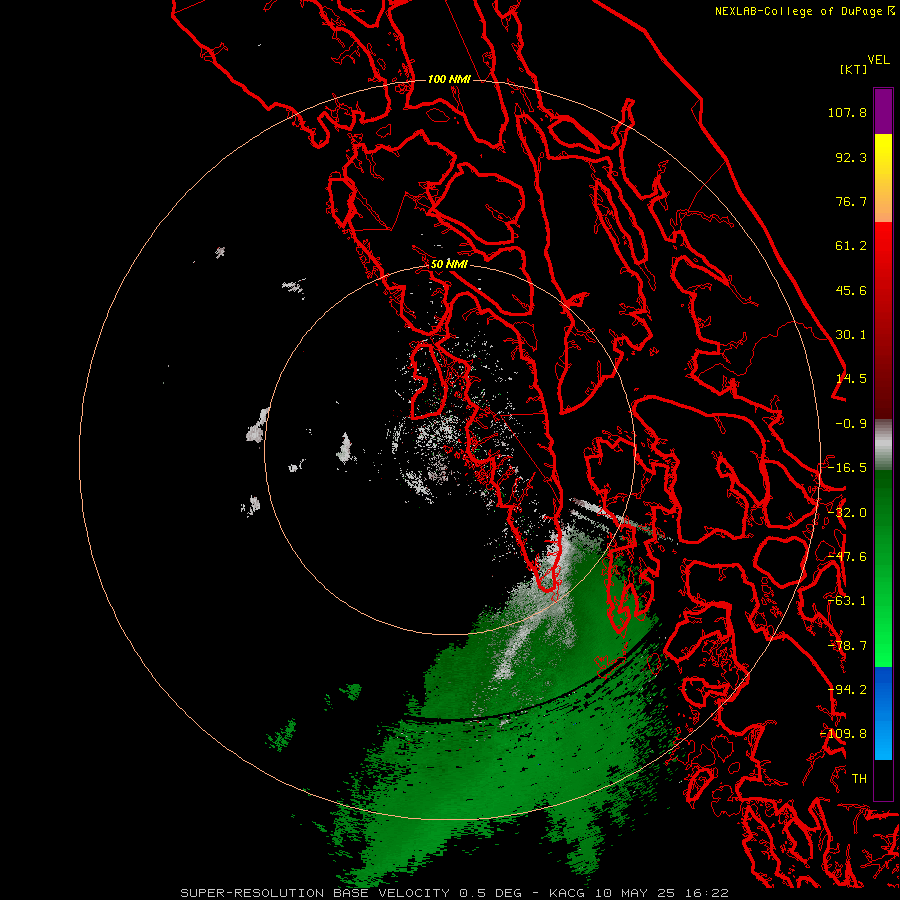Click the Super-Resolution Base Velocity footer caption
900x900 pixels.
pos(455,893)
